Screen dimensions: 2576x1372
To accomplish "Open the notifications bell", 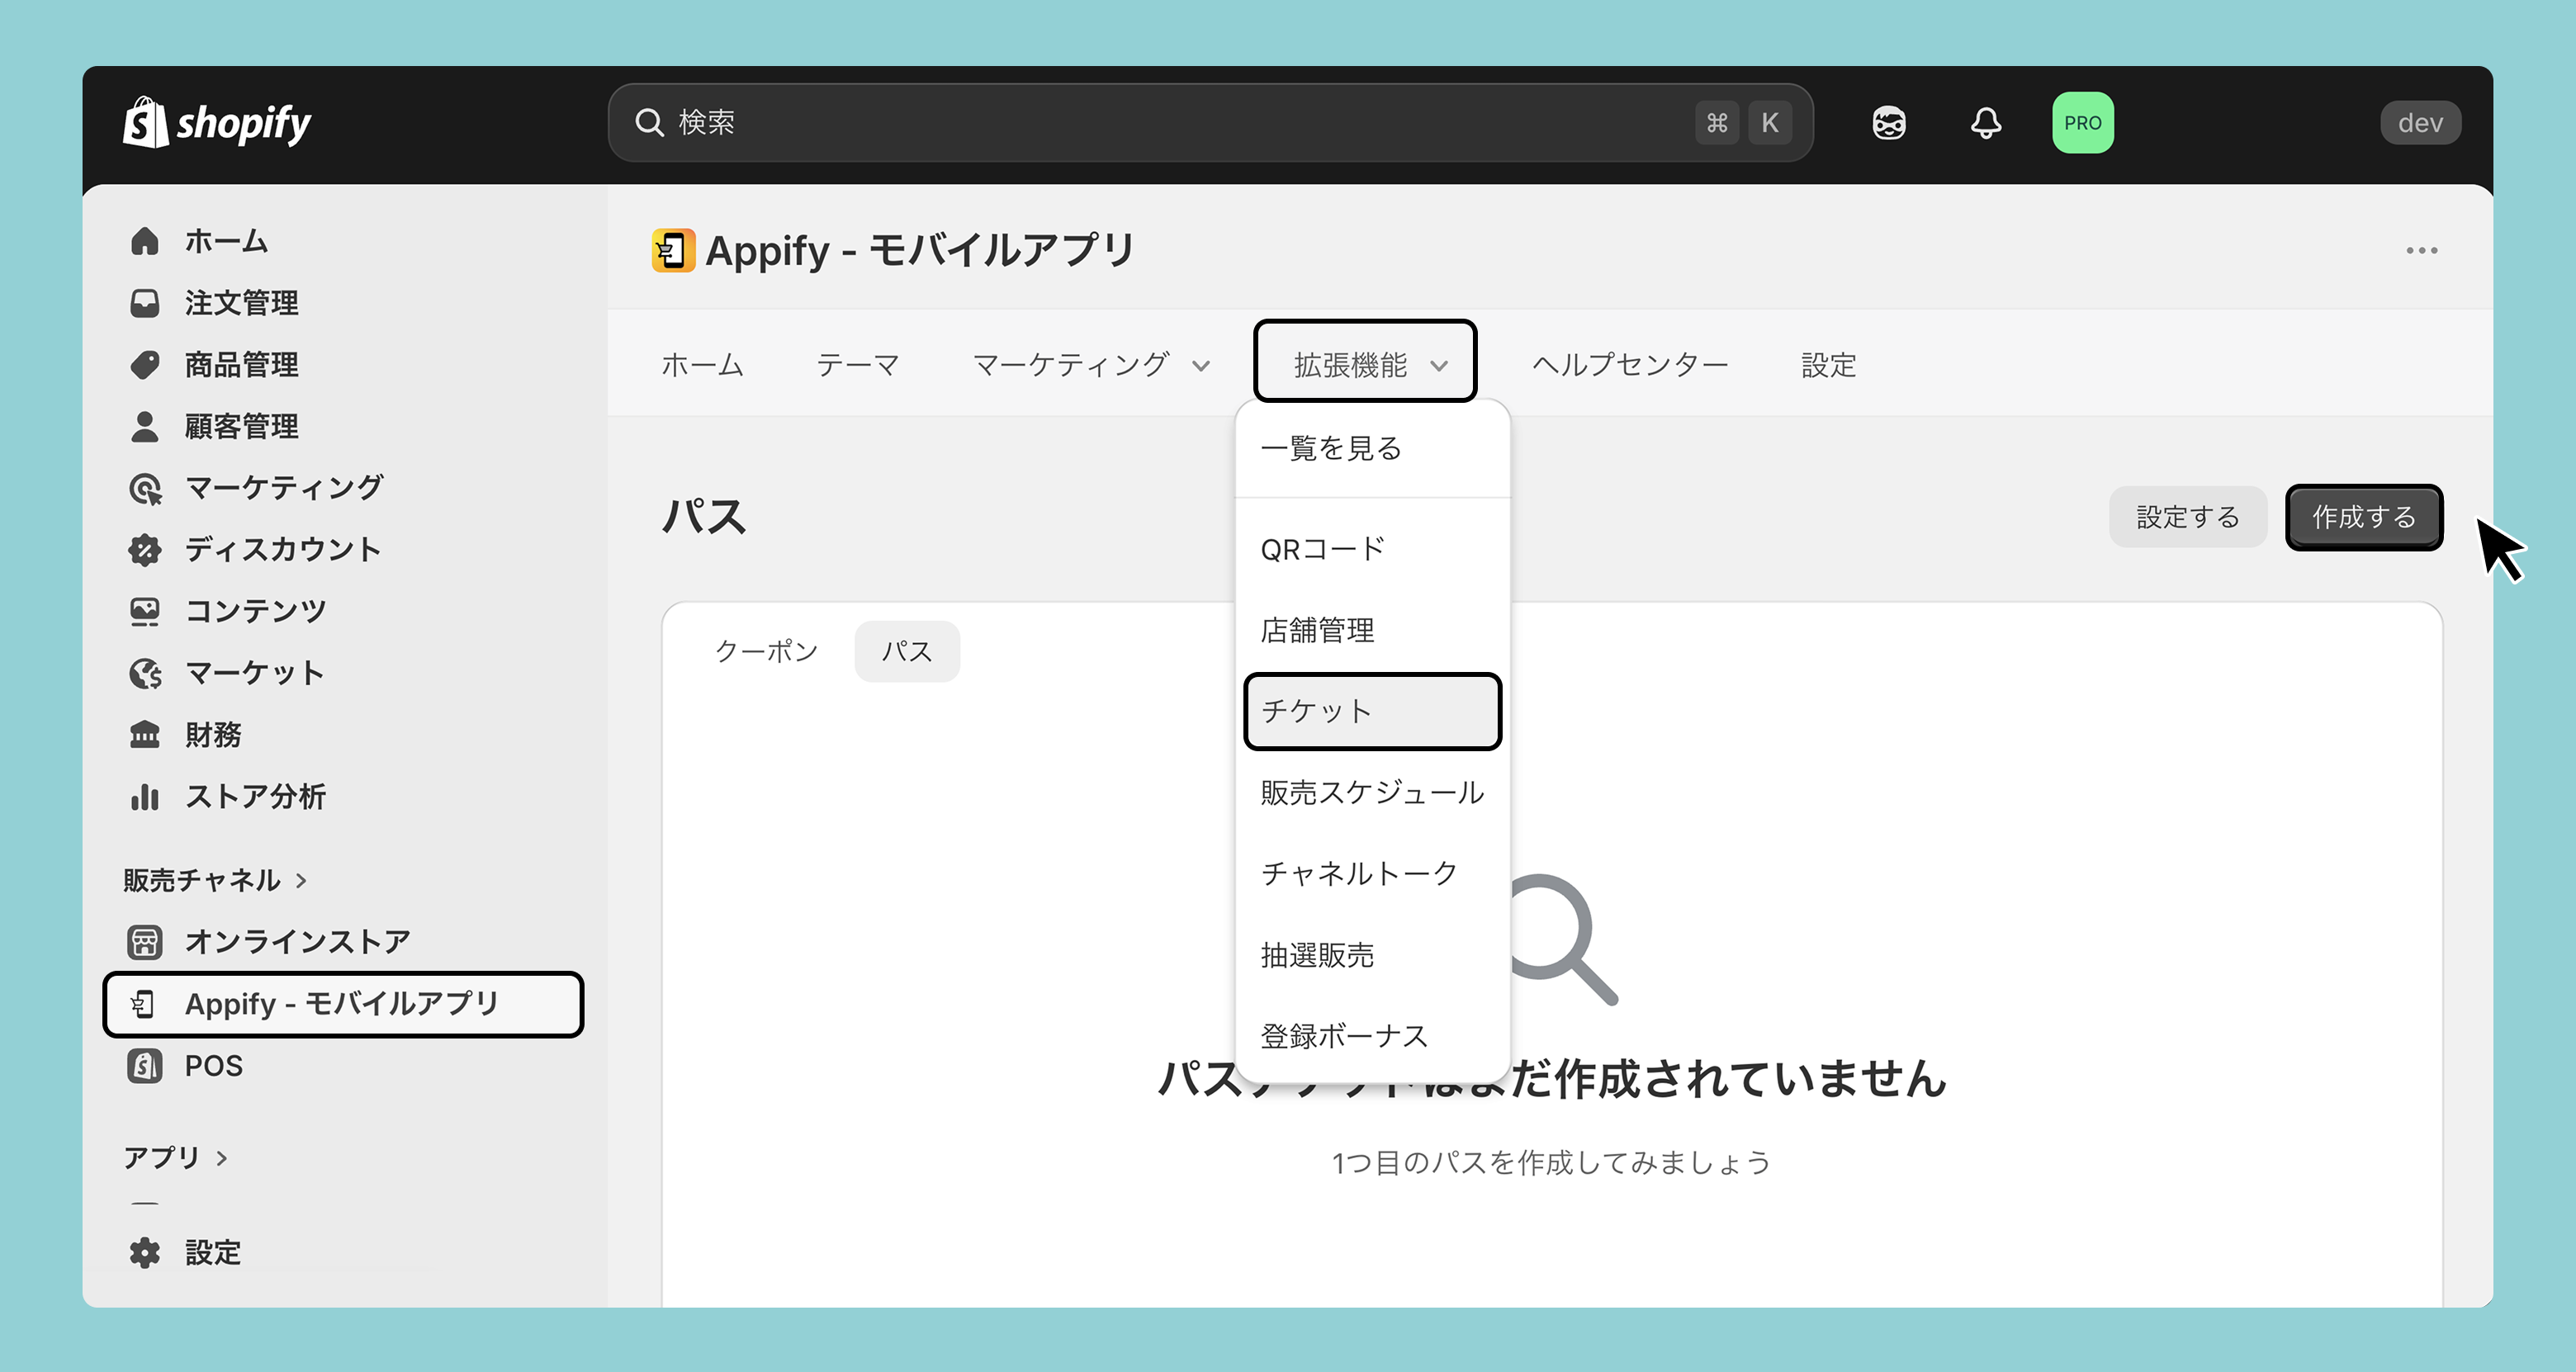I will pos(1986,123).
